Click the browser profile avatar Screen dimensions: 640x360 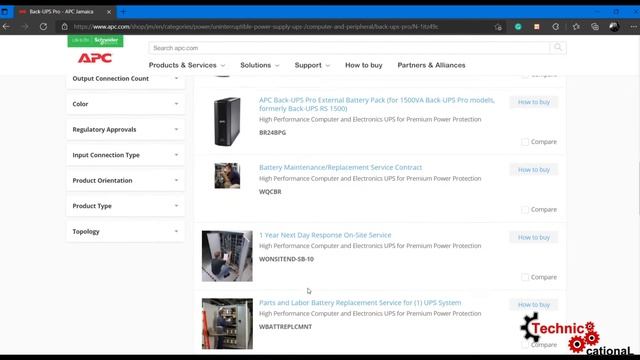614,27
